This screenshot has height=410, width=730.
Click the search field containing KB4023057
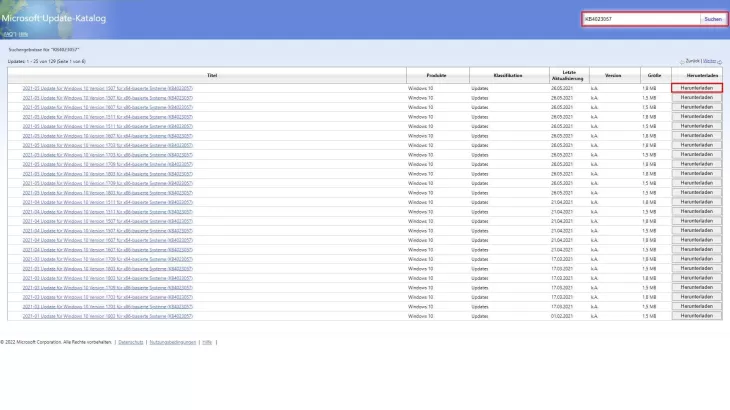click(x=640, y=18)
